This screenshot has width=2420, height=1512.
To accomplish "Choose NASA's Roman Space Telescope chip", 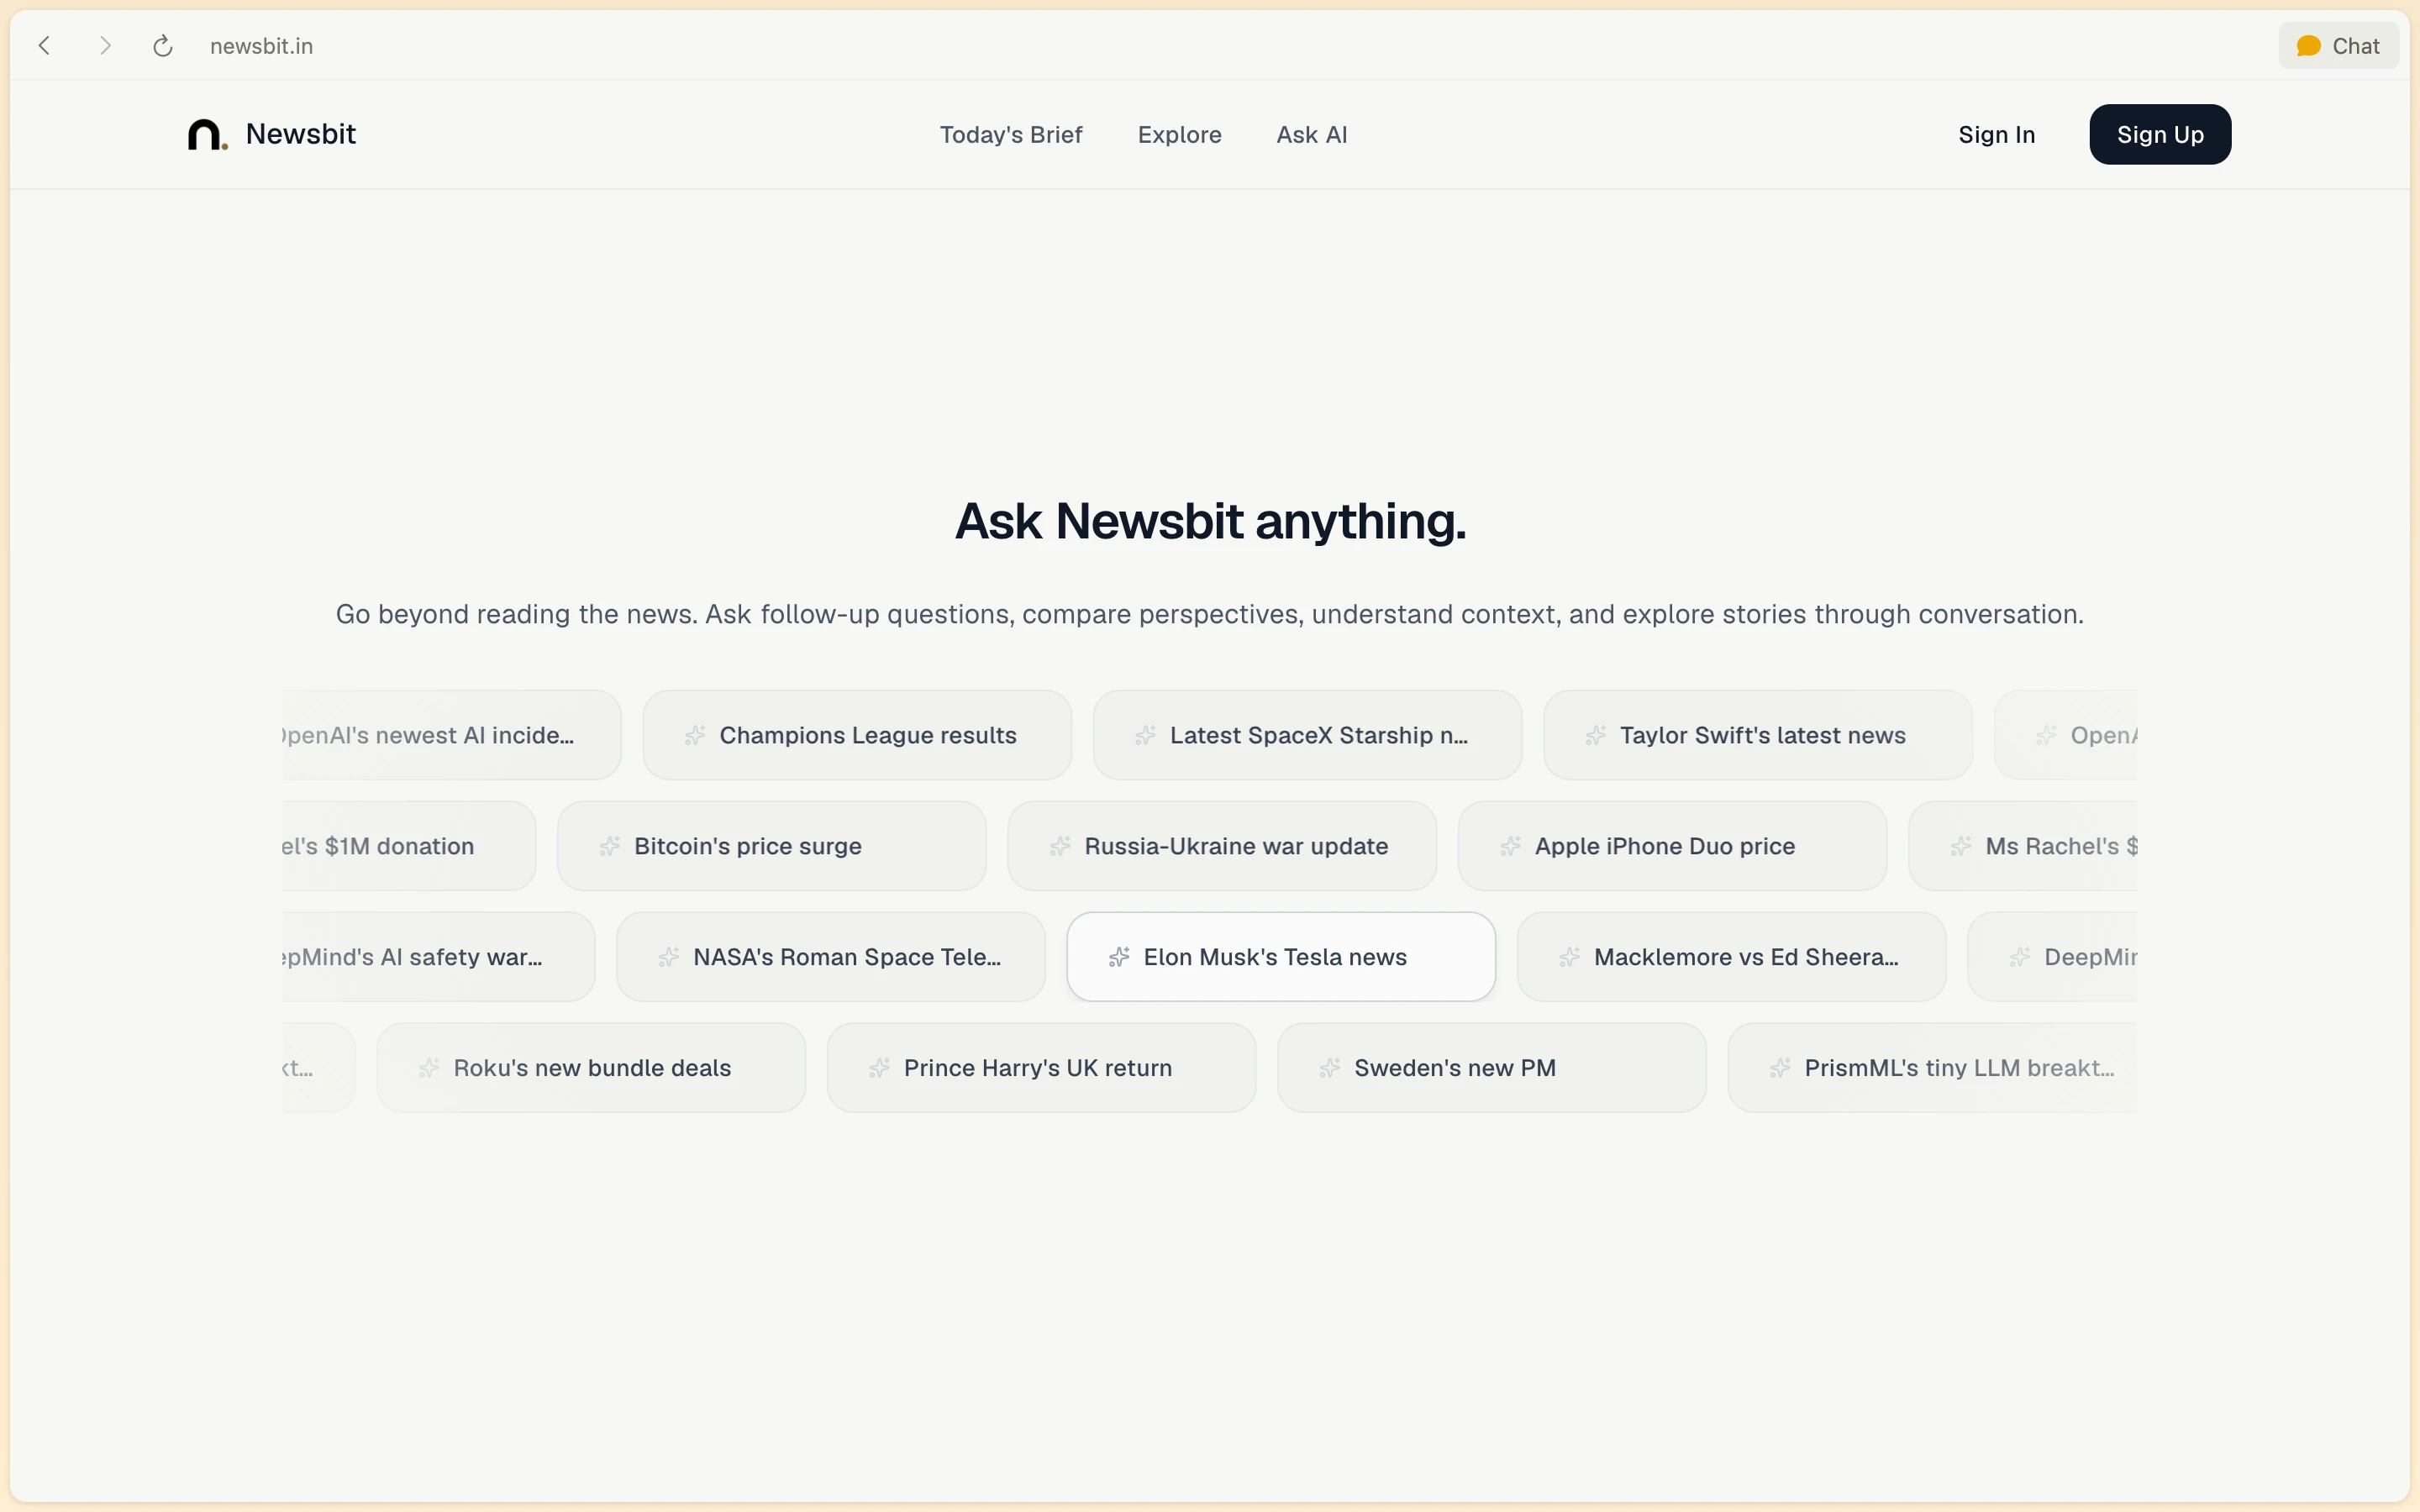I will click(830, 957).
